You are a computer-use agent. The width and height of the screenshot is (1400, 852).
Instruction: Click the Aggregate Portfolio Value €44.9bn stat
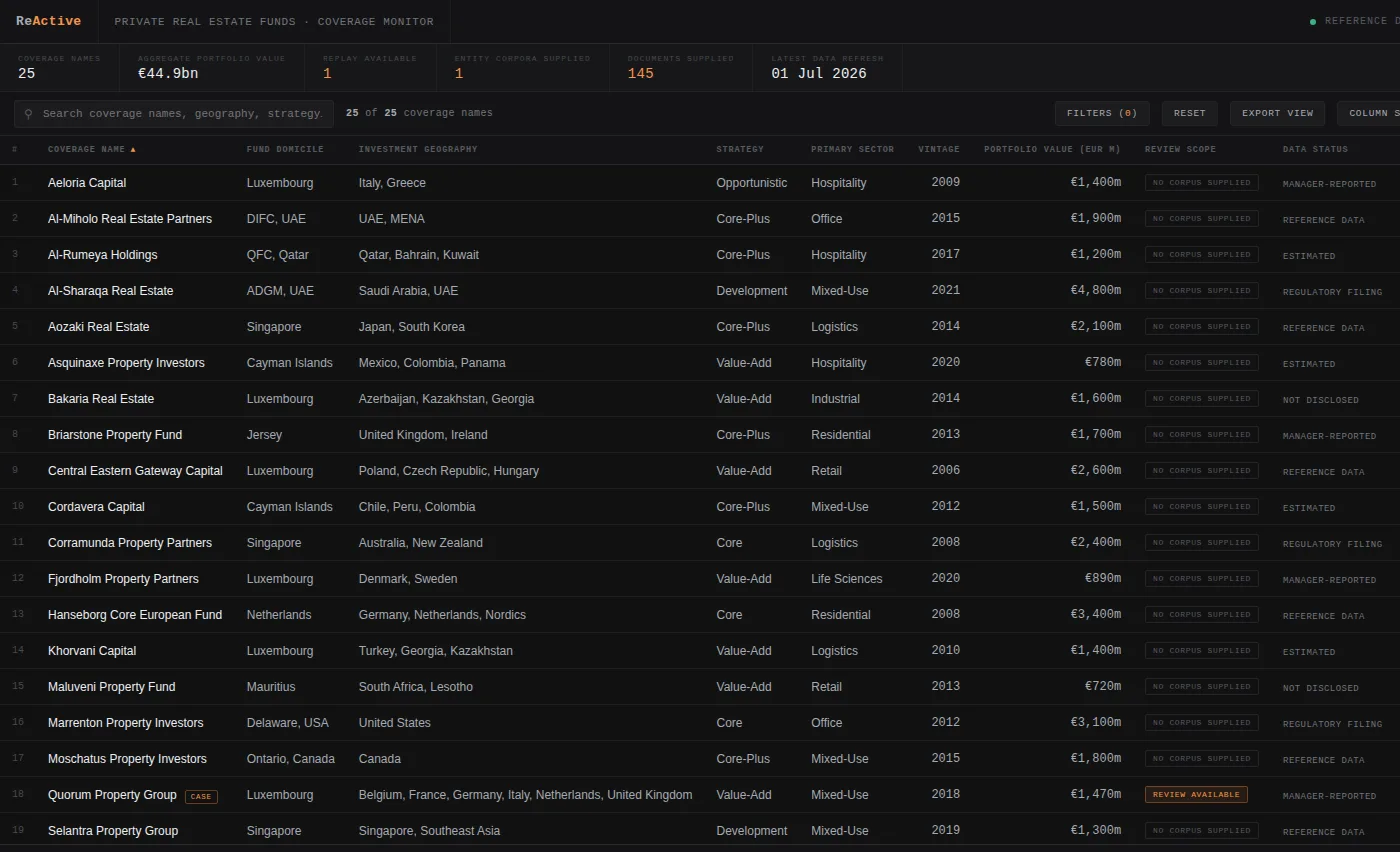[211, 67]
